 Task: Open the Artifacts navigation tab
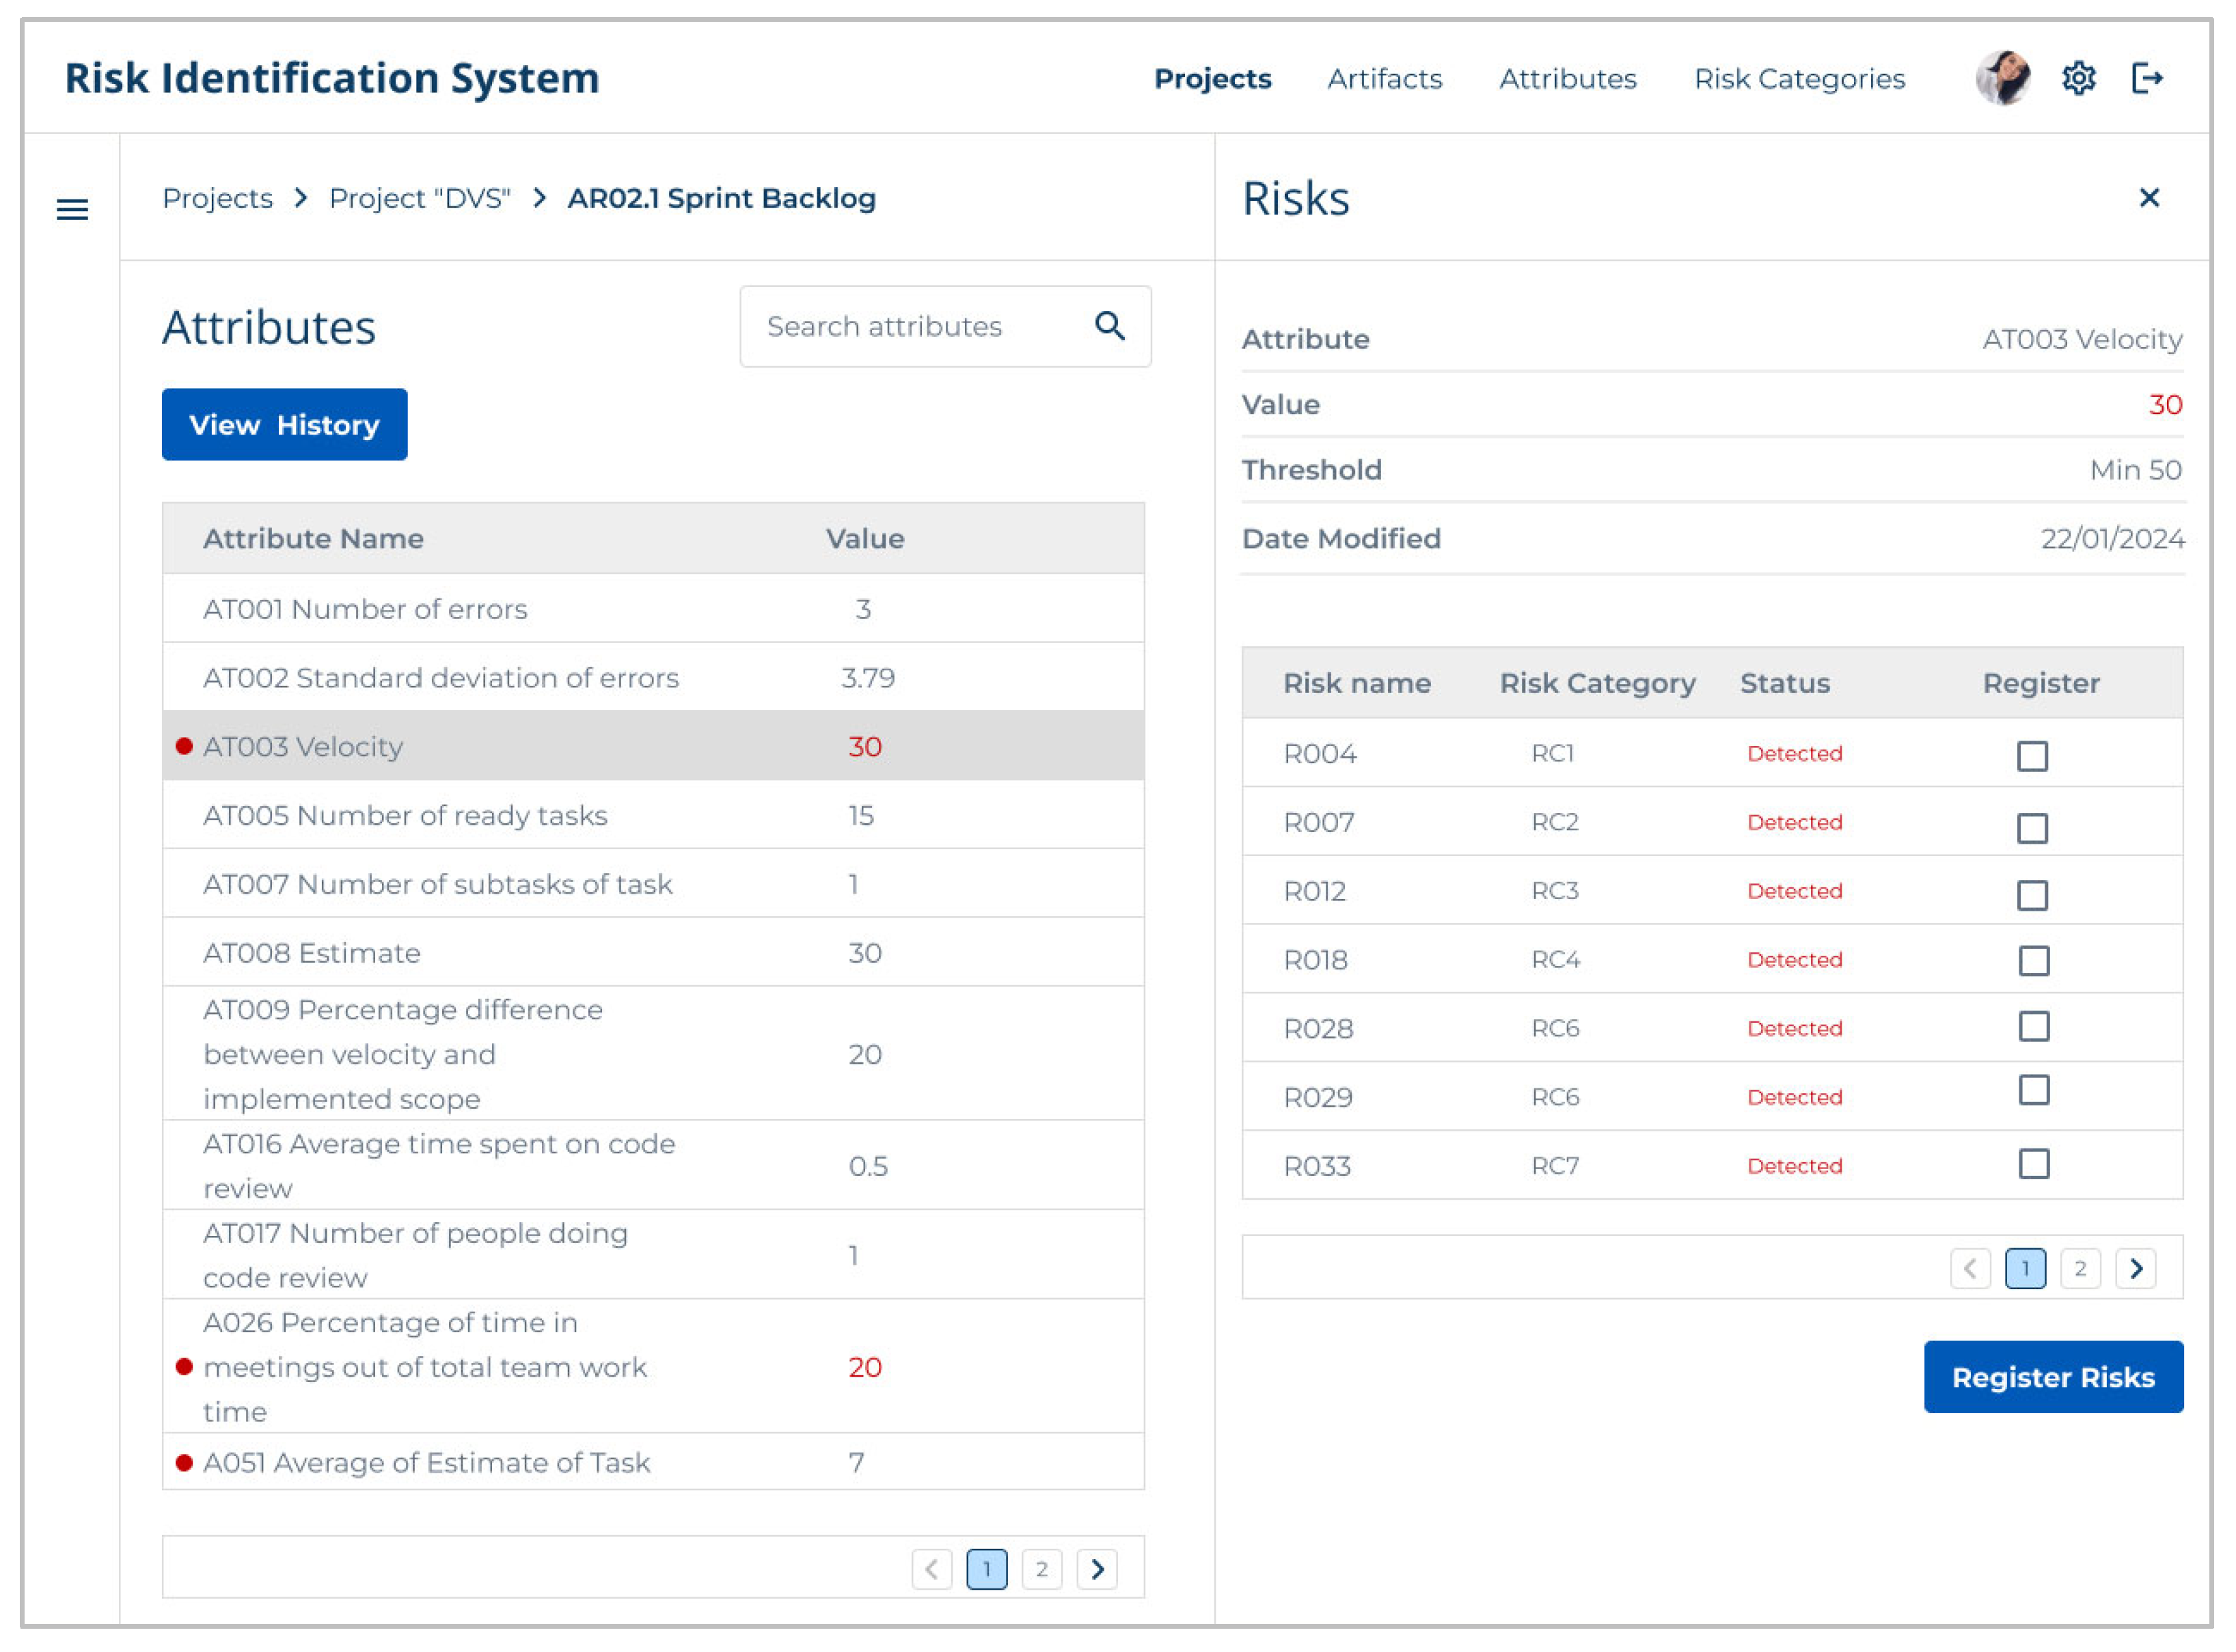[1384, 79]
